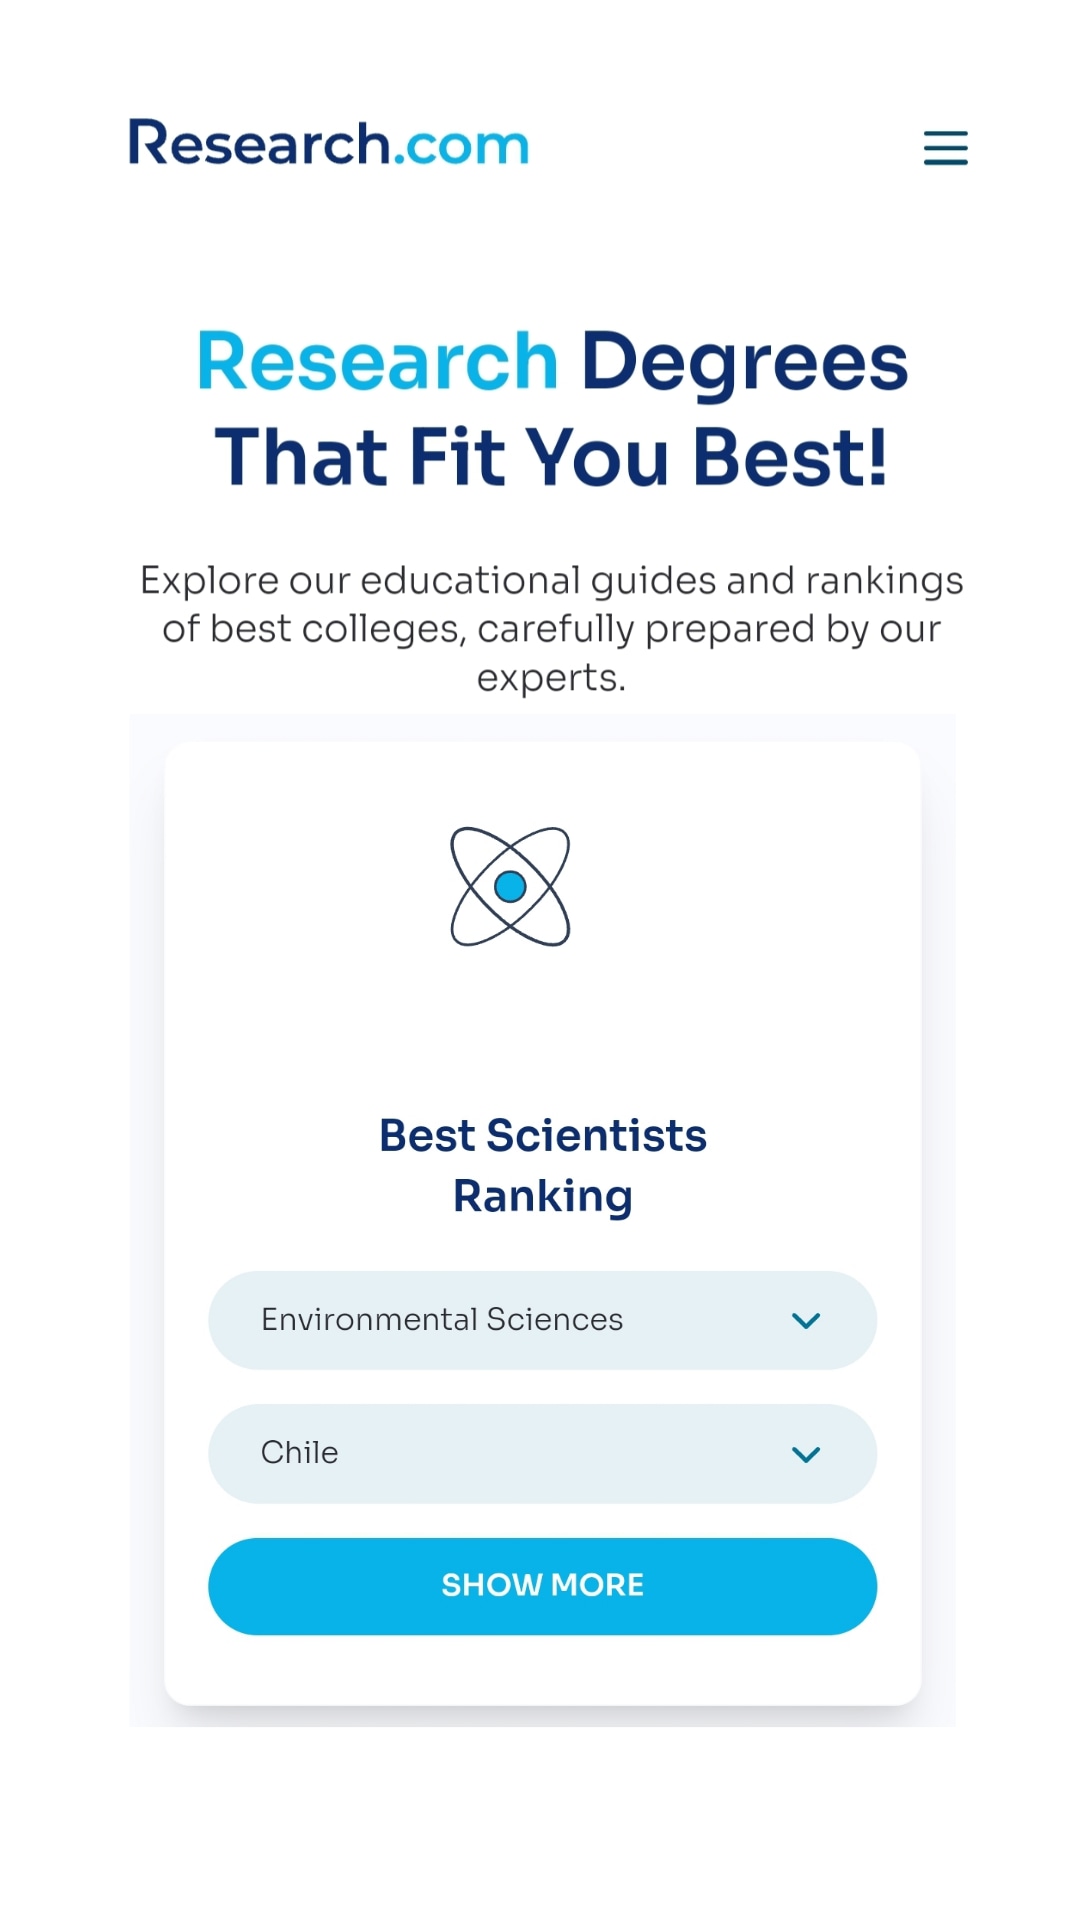Click the atom science icon
The image size is (1080, 1920).
tap(510, 886)
